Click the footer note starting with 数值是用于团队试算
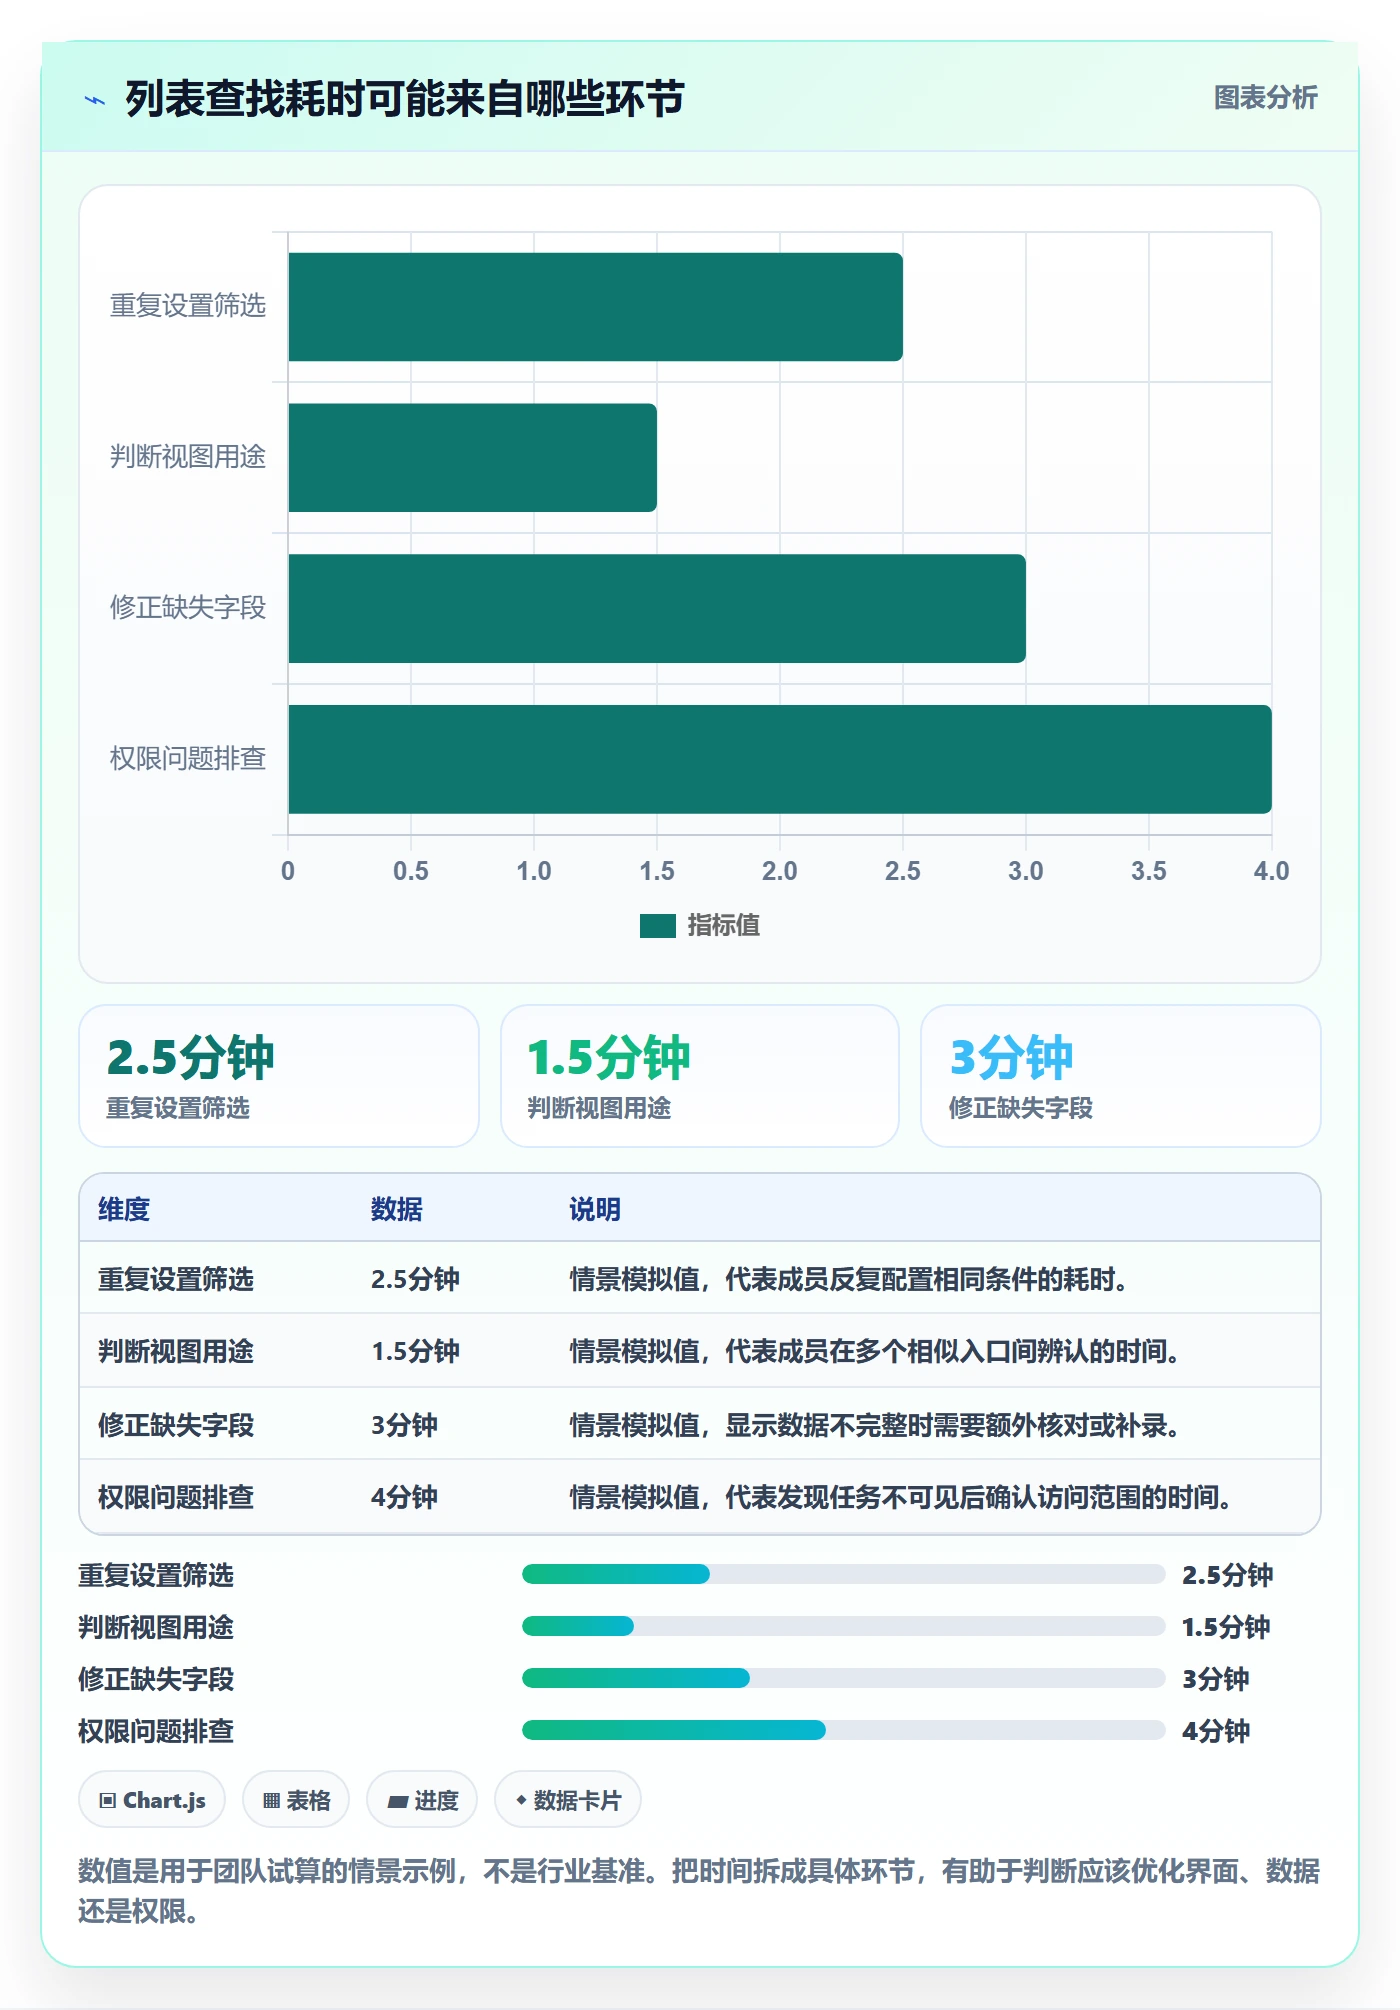Viewport: 1400px width, 2010px height. (x=699, y=1890)
